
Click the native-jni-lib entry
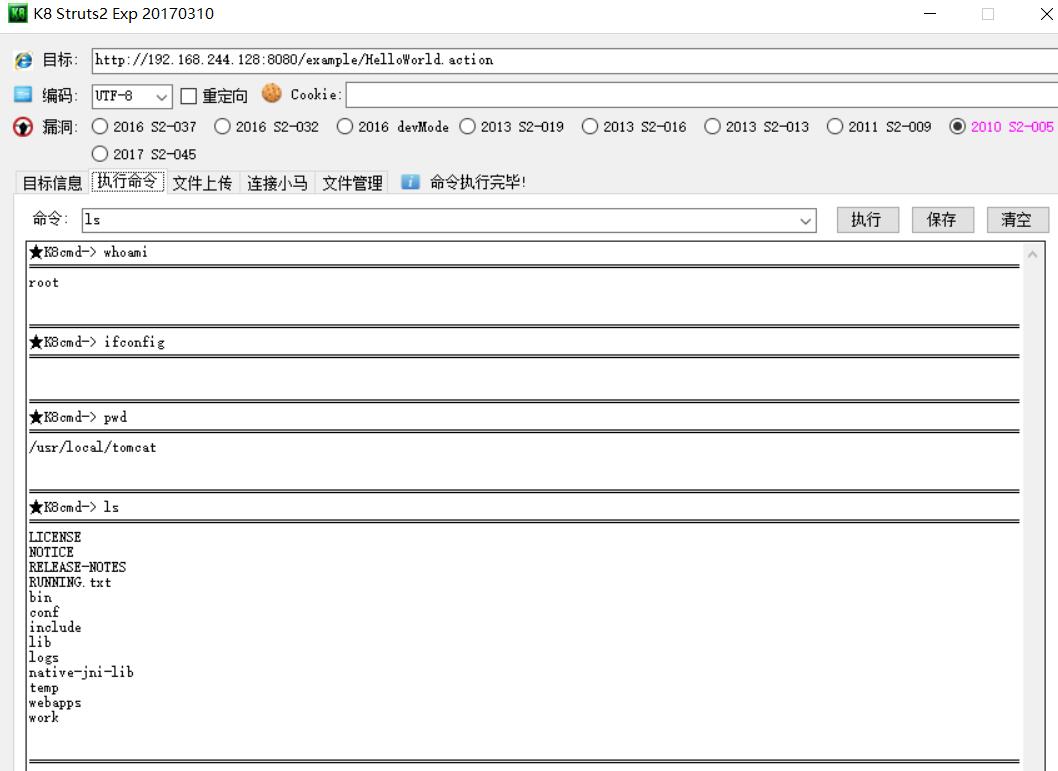click(81, 673)
